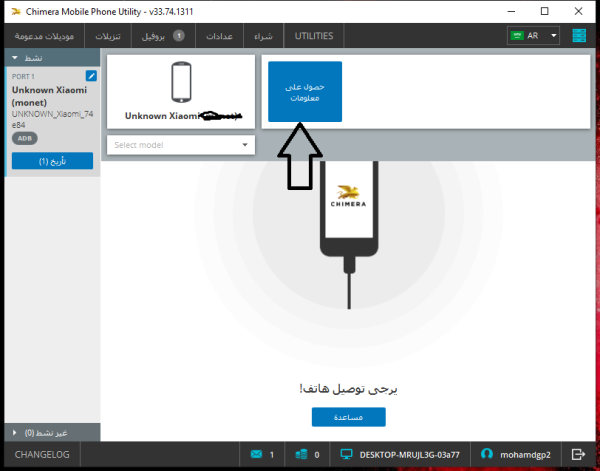Click the logout icon at bottom right
This screenshot has height=471, width=600.
pos(578,454)
